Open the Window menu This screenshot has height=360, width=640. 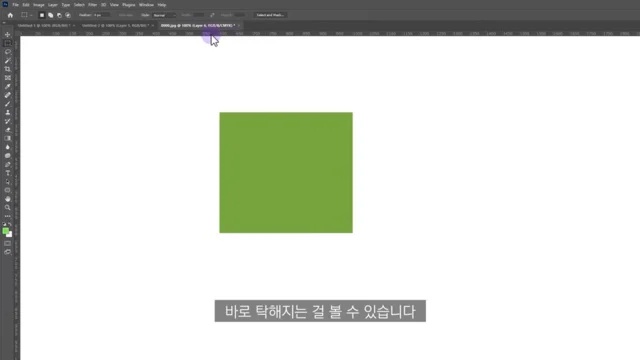point(146,5)
